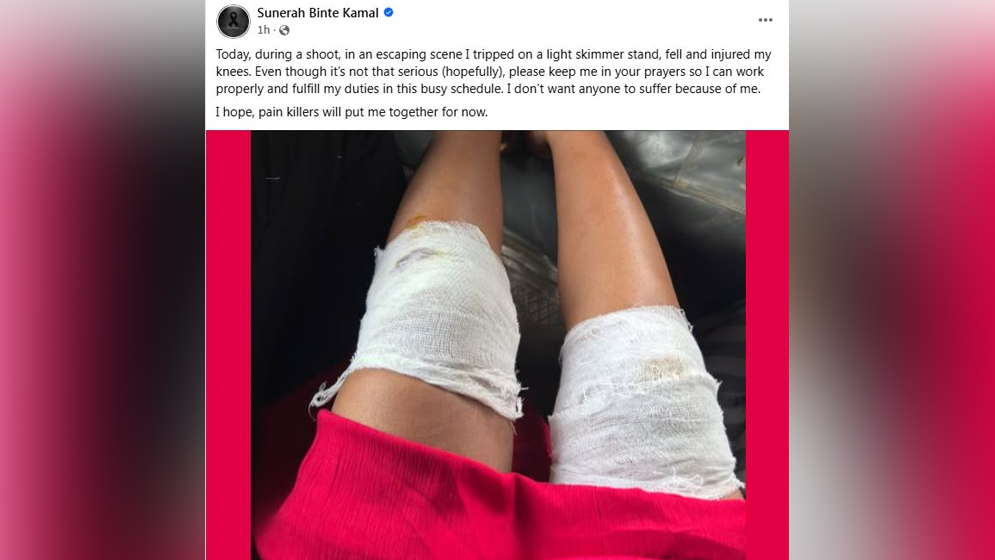Screen dimensions: 995x560
Task: Click the 'I hope, pain killers' sentence
Action: pos(352,112)
